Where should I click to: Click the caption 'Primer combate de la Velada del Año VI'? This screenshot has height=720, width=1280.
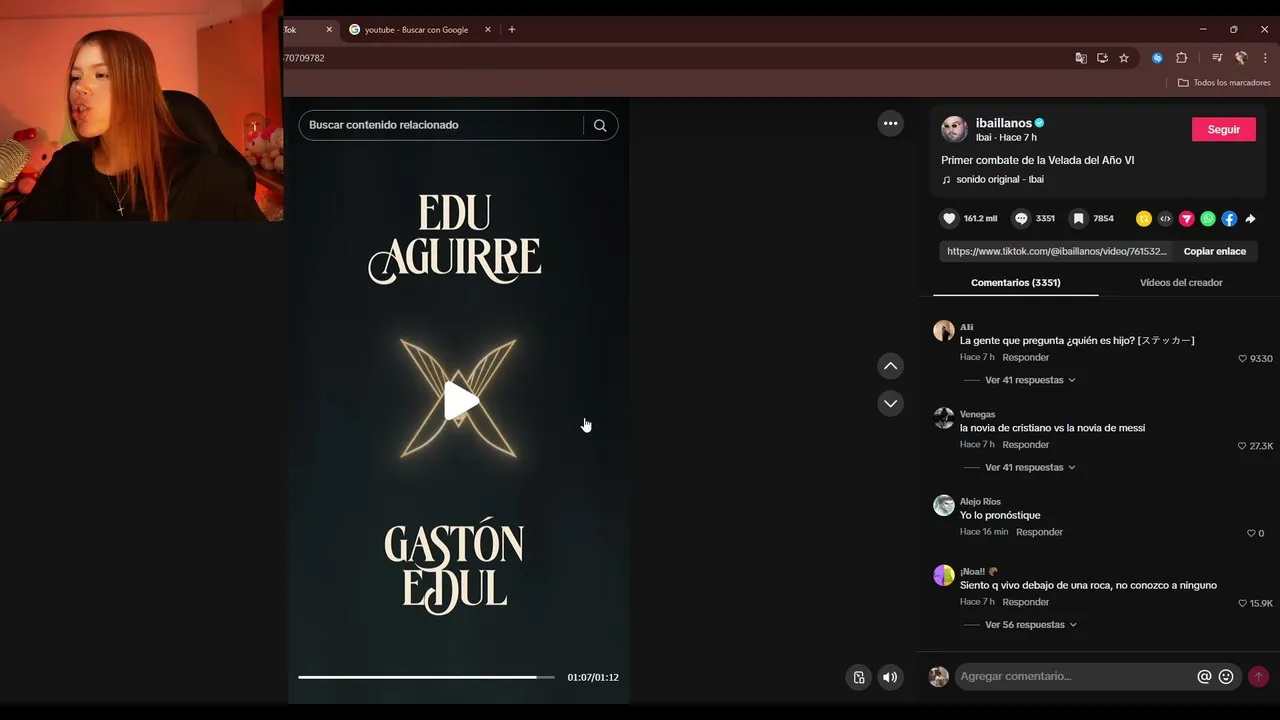tap(1037, 160)
